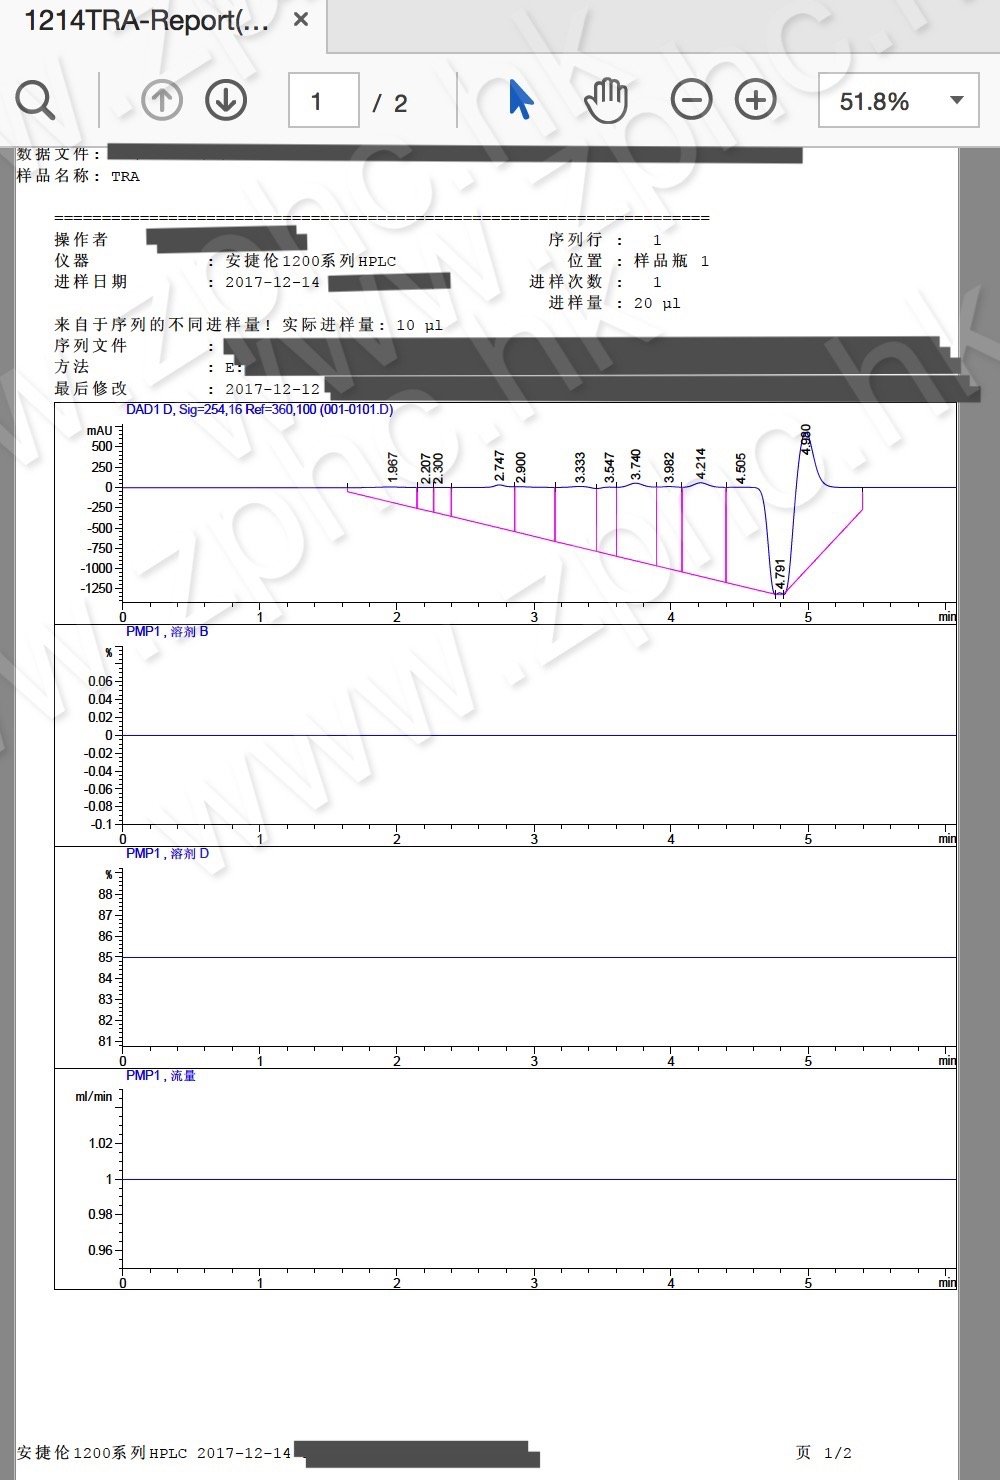Viewport: 1000px width, 1480px height.
Task: Click the PMP1 溶剂 B chart title
Action: tap(167, 632)
